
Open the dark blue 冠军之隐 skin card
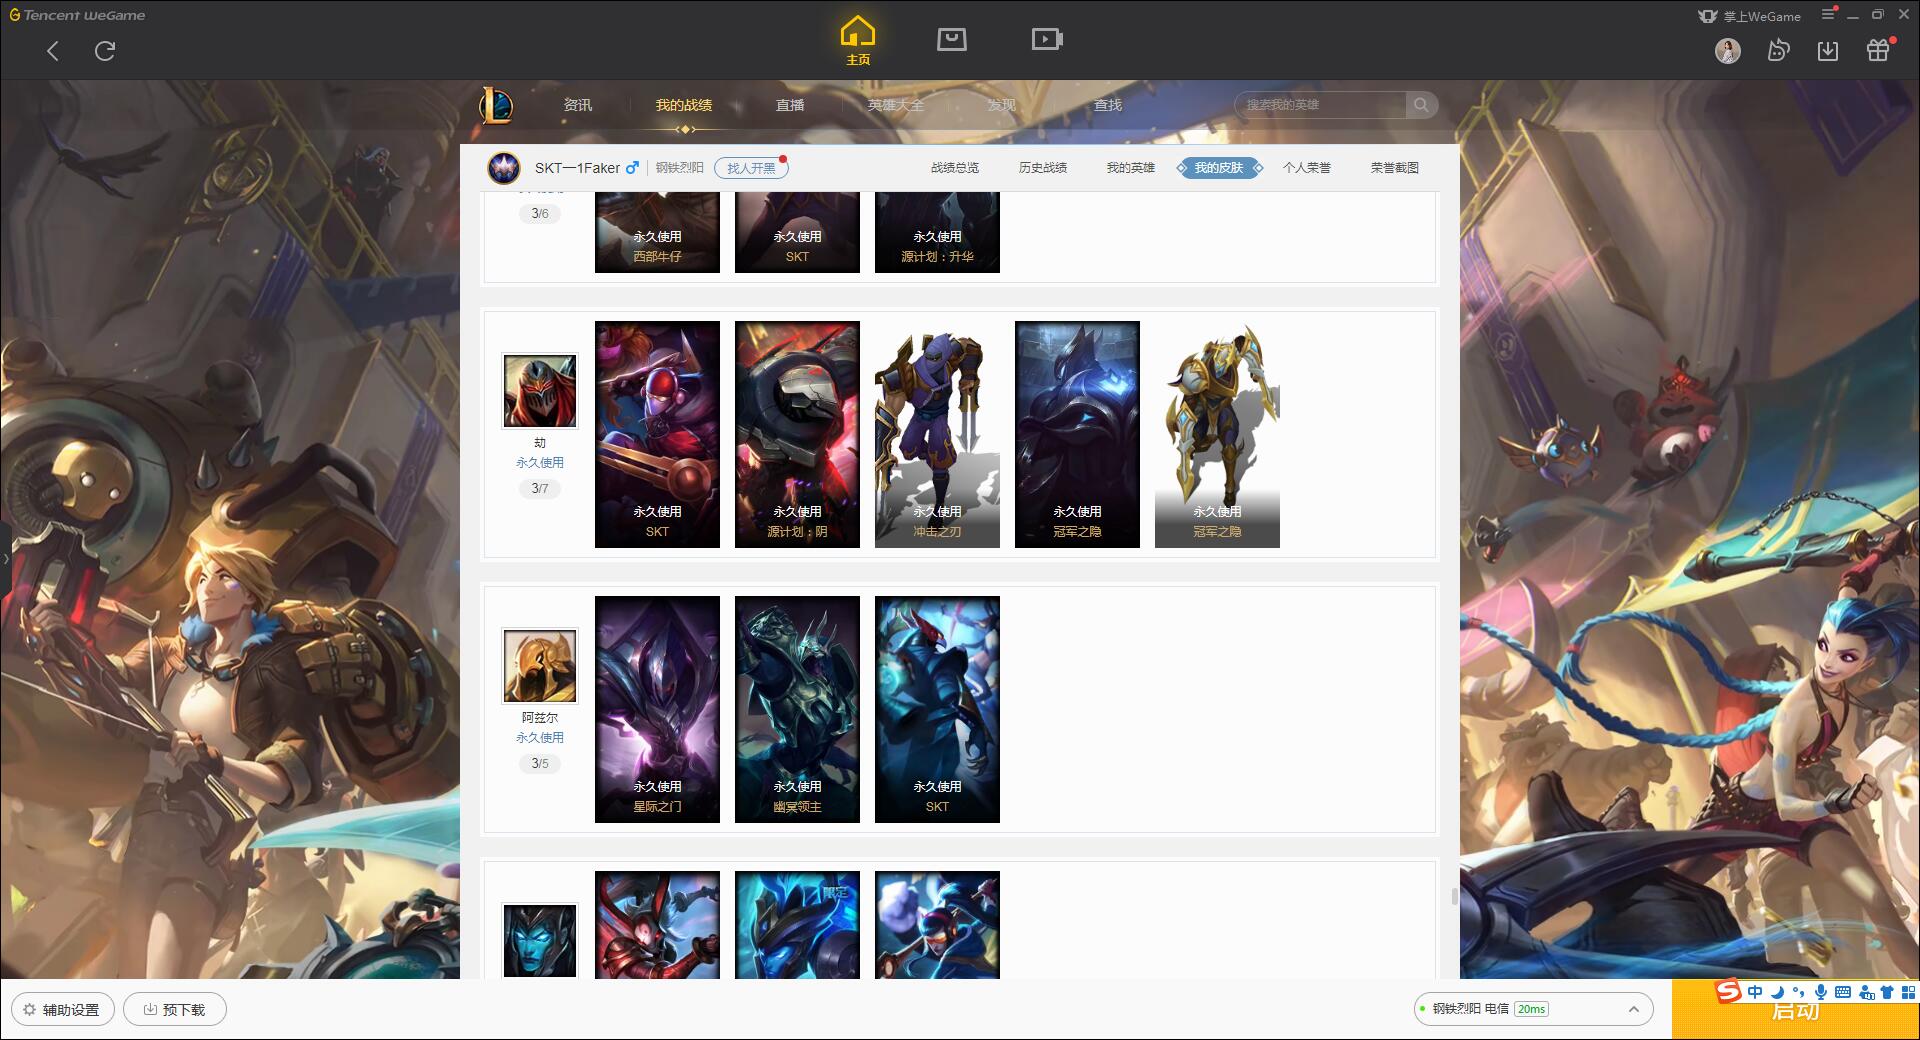click(1077, 434)
